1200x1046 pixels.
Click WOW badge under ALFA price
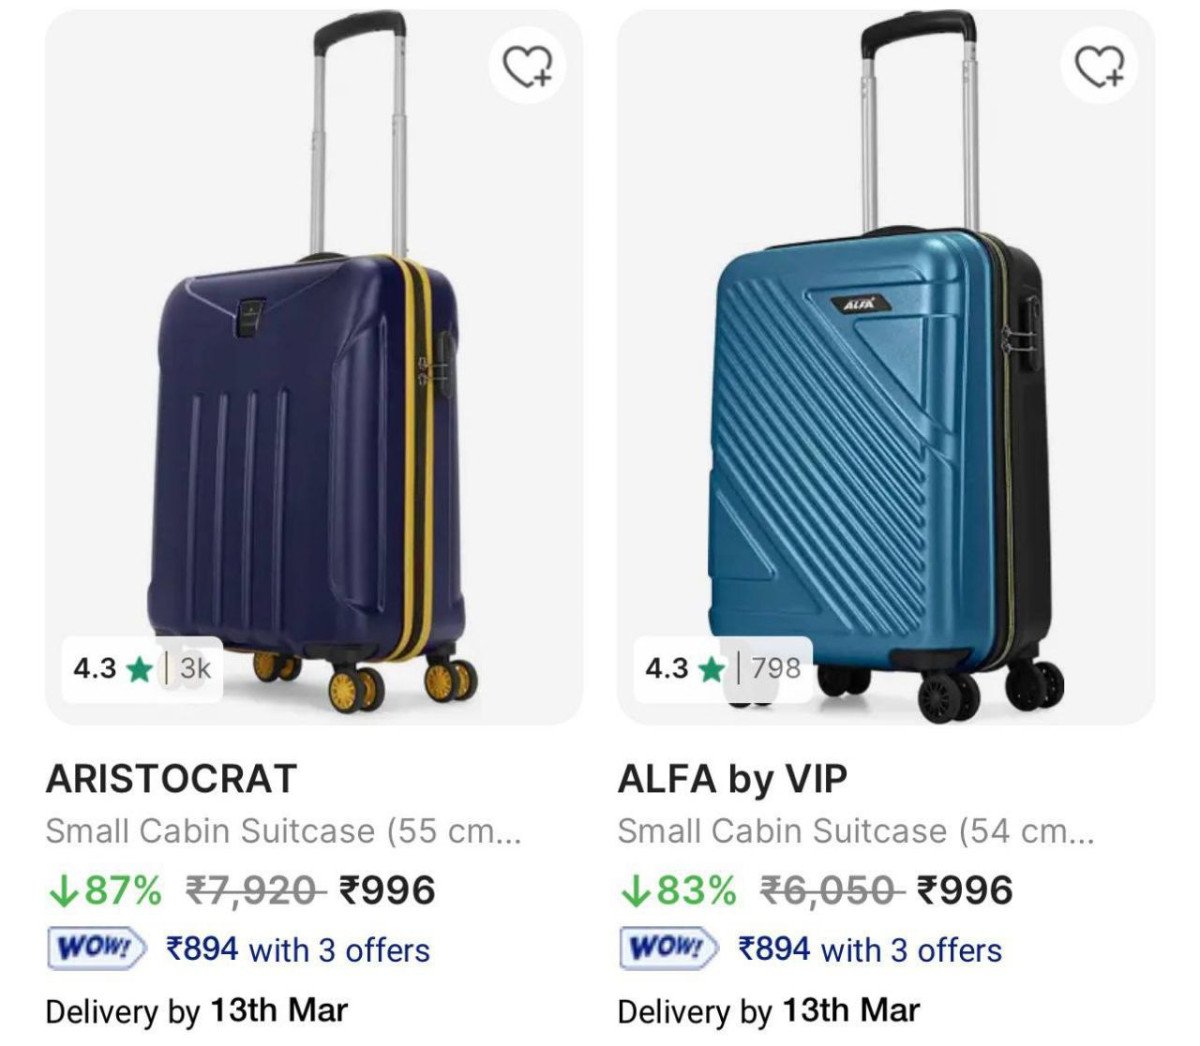(668, 949)
